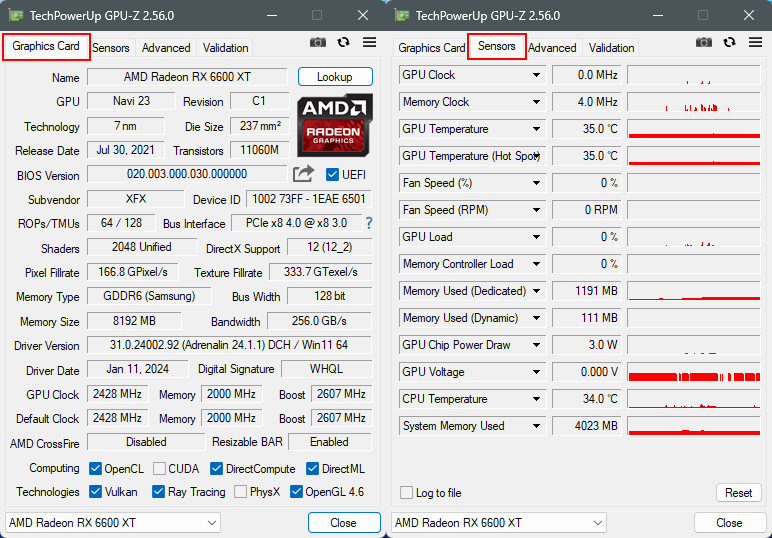Screen dimensions: 772x538
Task: Toggle the DirectML checkbox
Action: pos(312,469)
